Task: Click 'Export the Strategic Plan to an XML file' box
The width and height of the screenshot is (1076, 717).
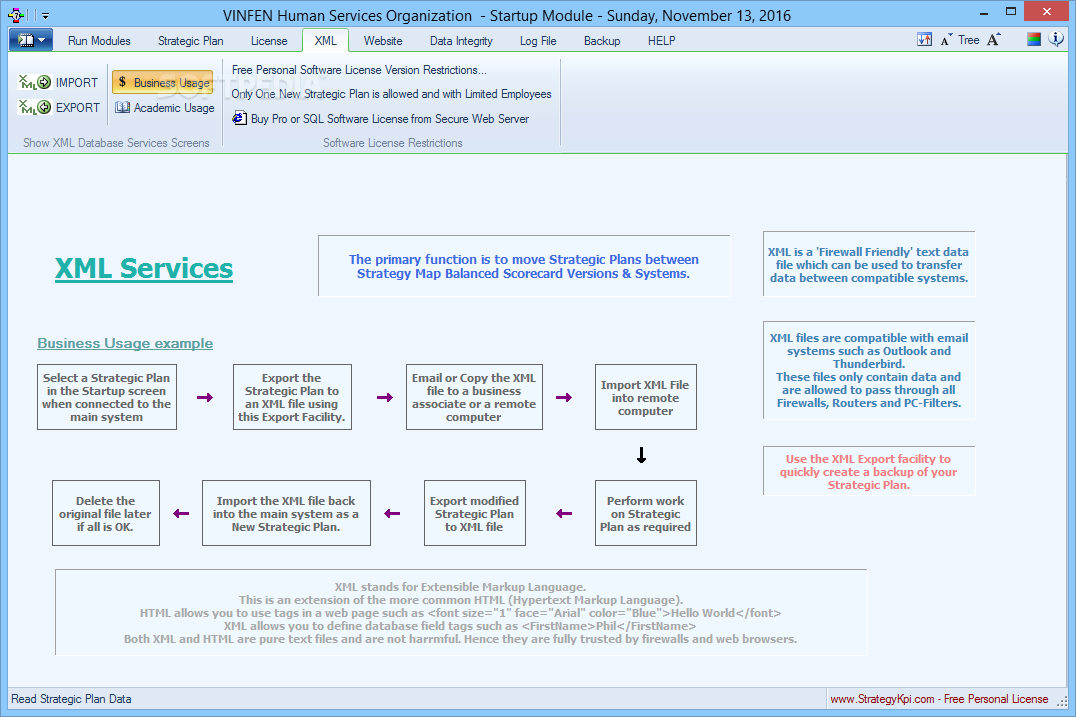Action: click(x=292, y=397)
